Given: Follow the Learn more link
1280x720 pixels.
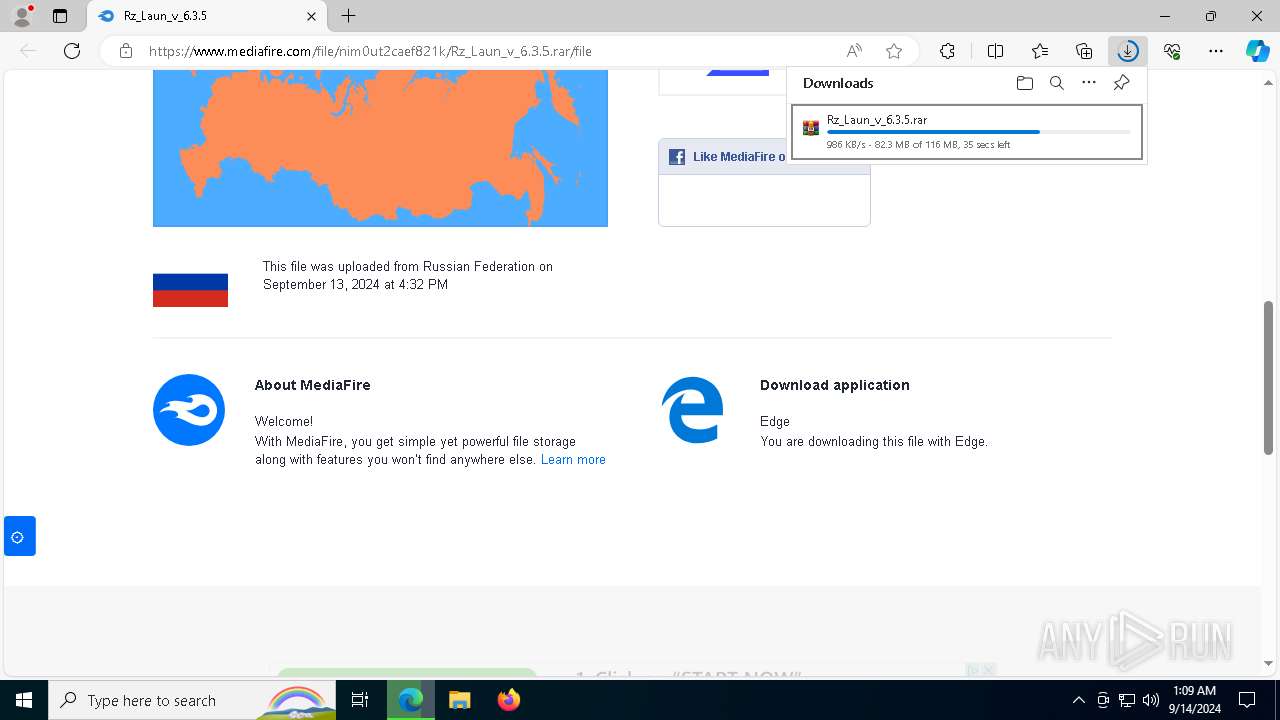Looking at the screenshot, I should point(573,460).
